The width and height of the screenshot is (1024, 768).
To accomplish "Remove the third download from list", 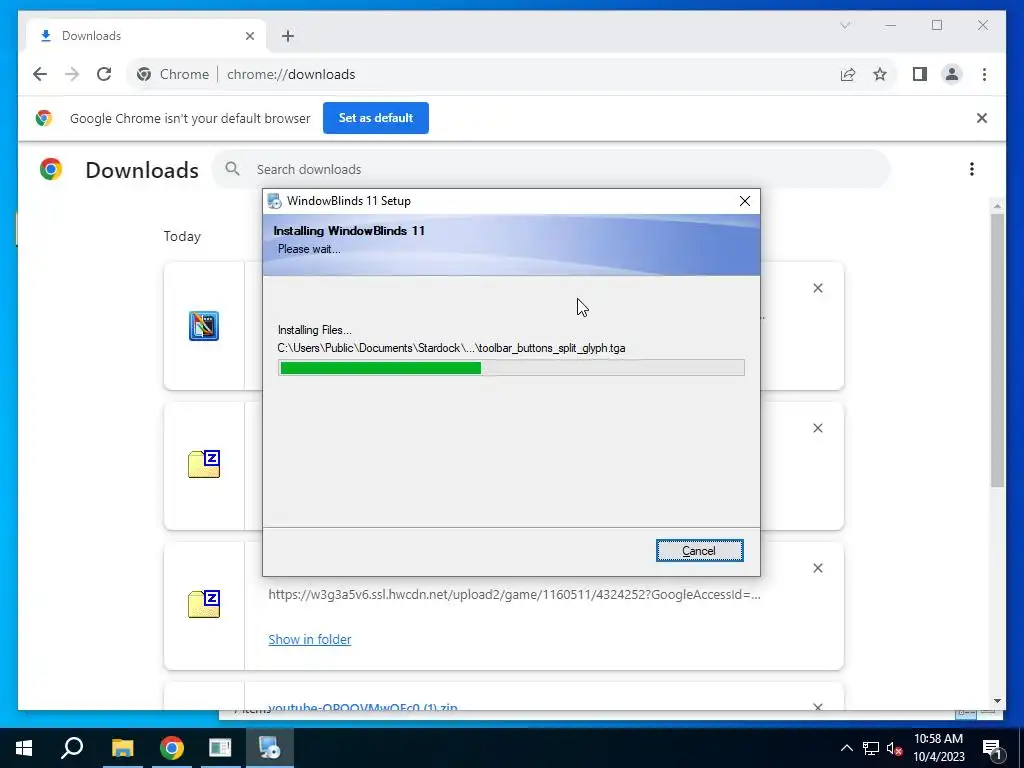I will 818,568.
